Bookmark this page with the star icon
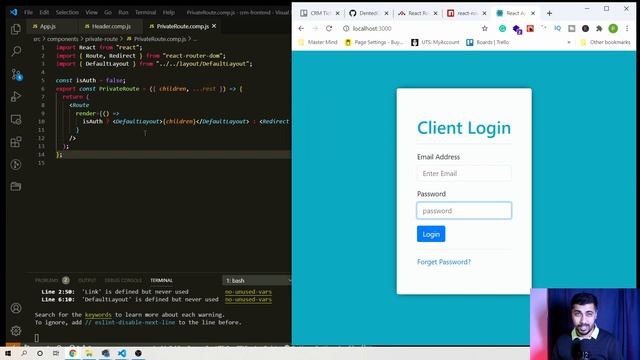Viewport: 640px width, 360px height. point(484,29)
